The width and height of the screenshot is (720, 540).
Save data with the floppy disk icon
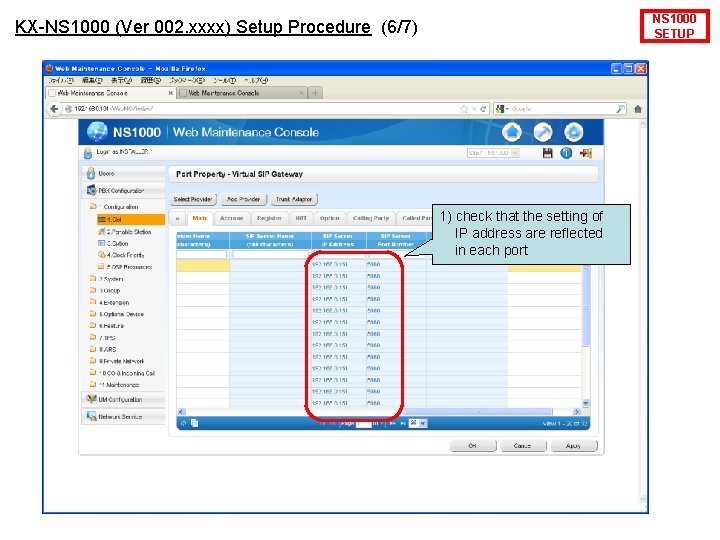coord(547,153)
